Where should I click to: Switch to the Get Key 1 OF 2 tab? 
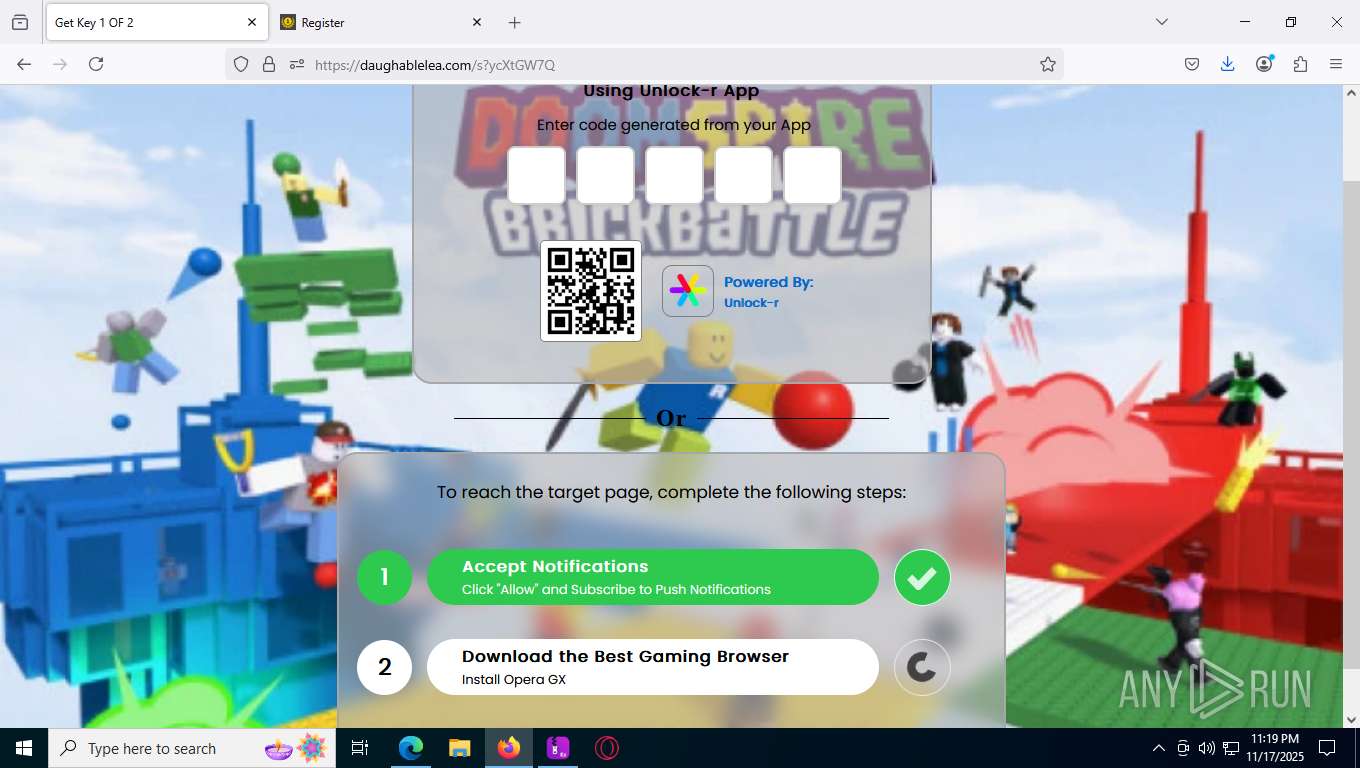tap(156, 22)
